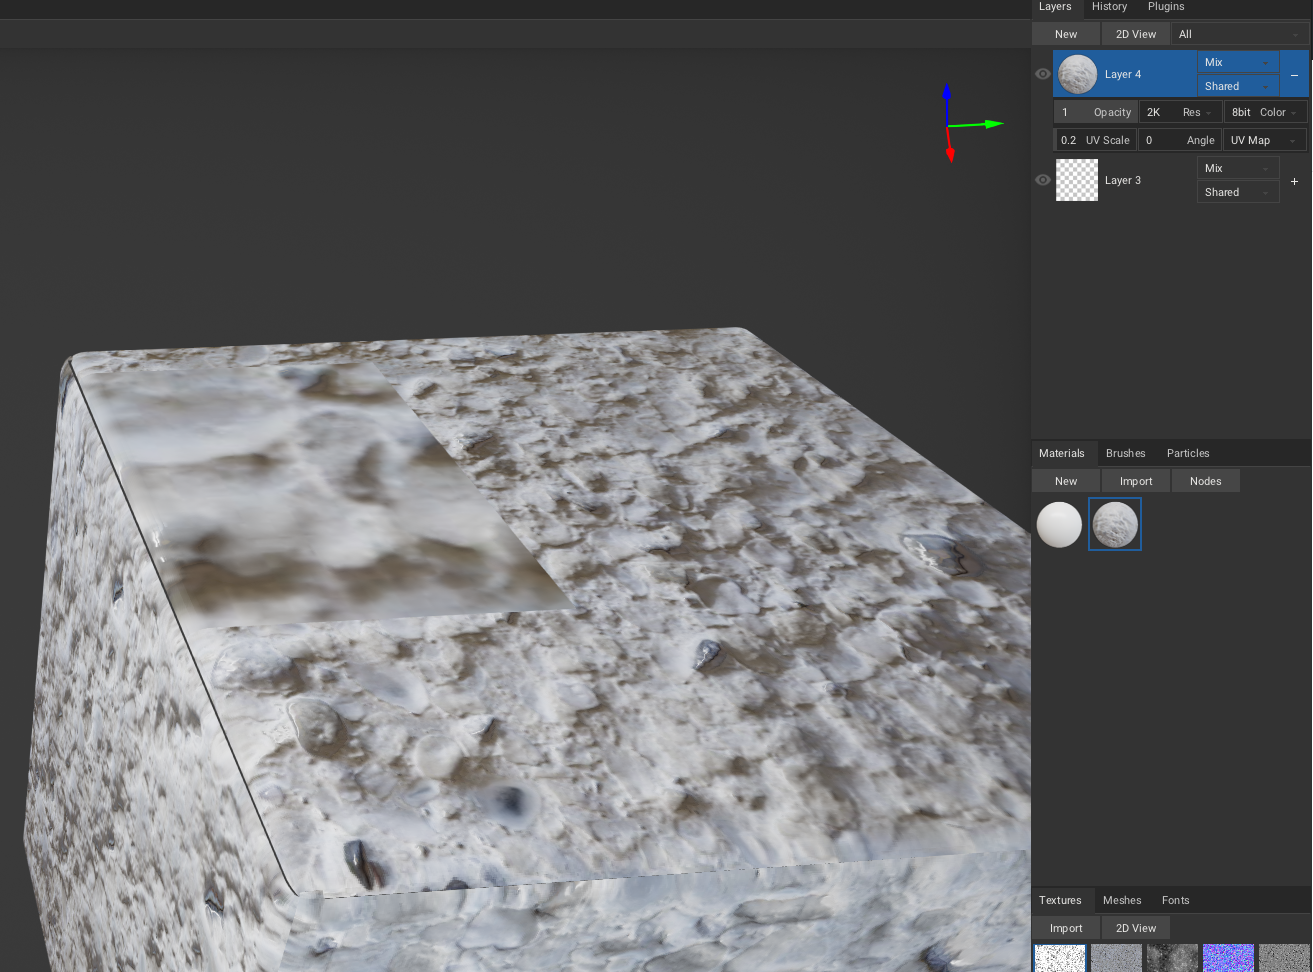Click the purple normal map texture thumbnail
This screenshot has width=1313, height=972.
[1228, 958]
